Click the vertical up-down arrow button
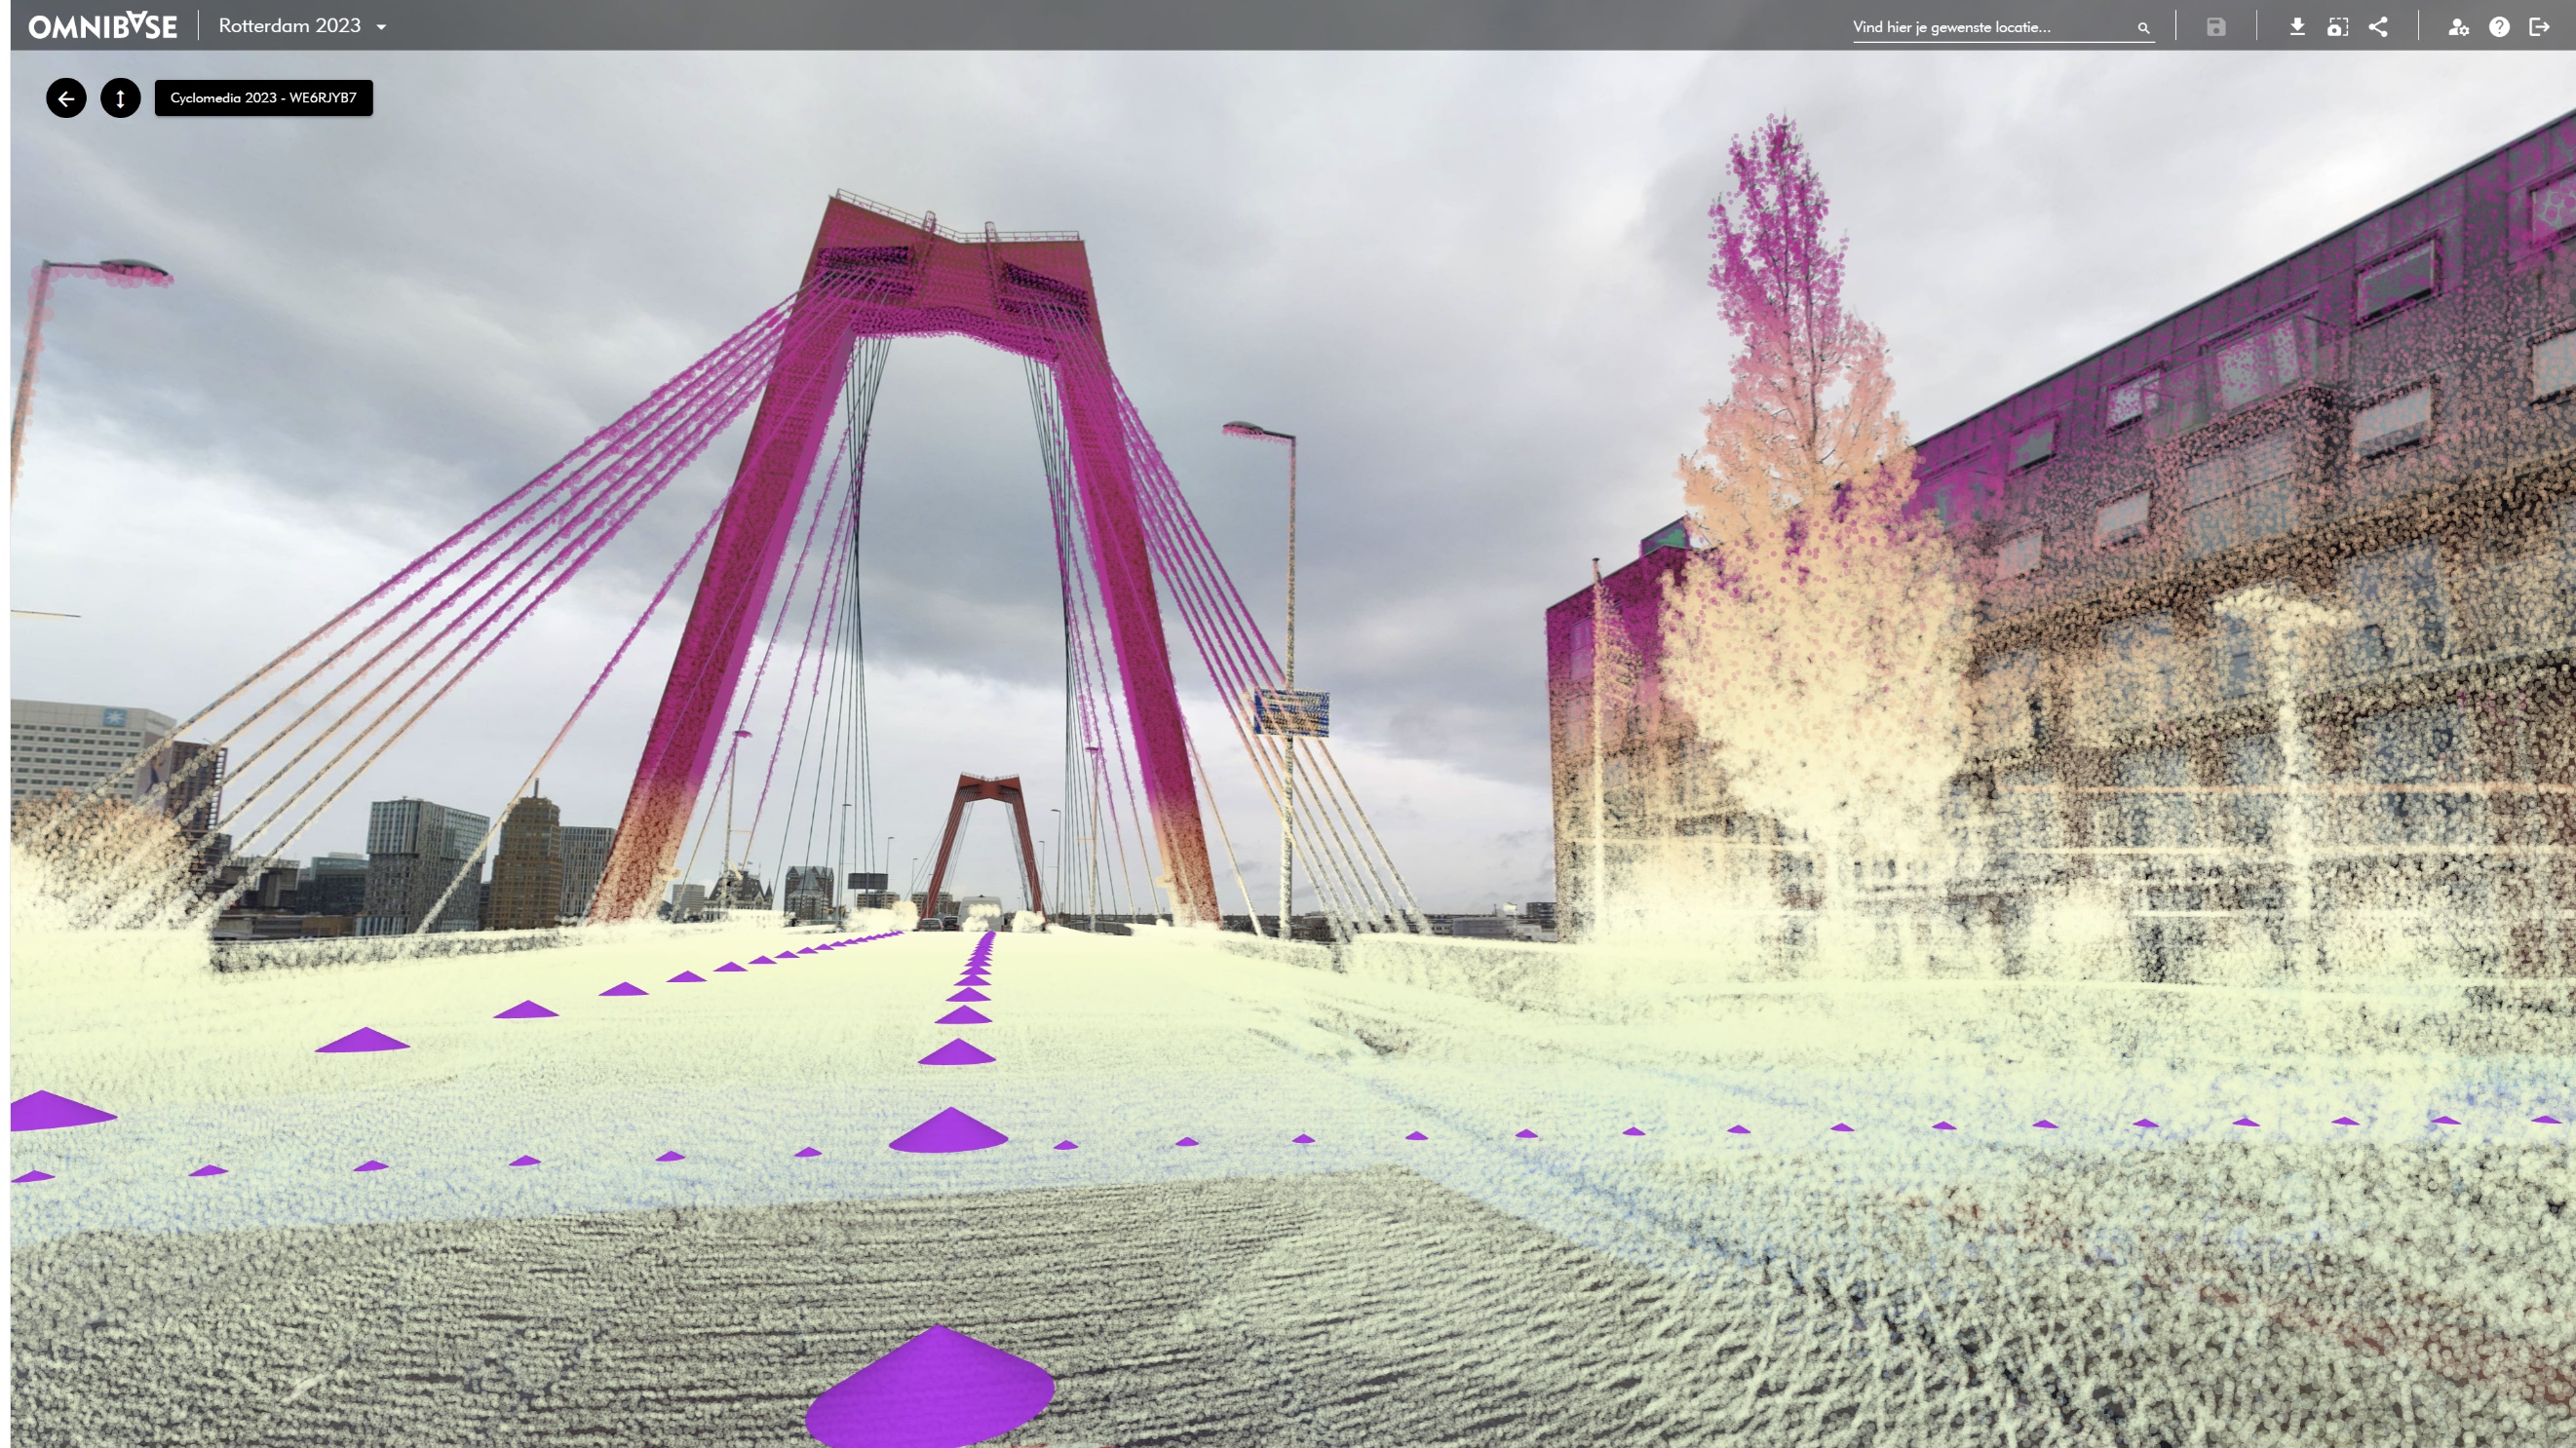This screenshot has width=2576, height=1448. [x=120, y=98]
